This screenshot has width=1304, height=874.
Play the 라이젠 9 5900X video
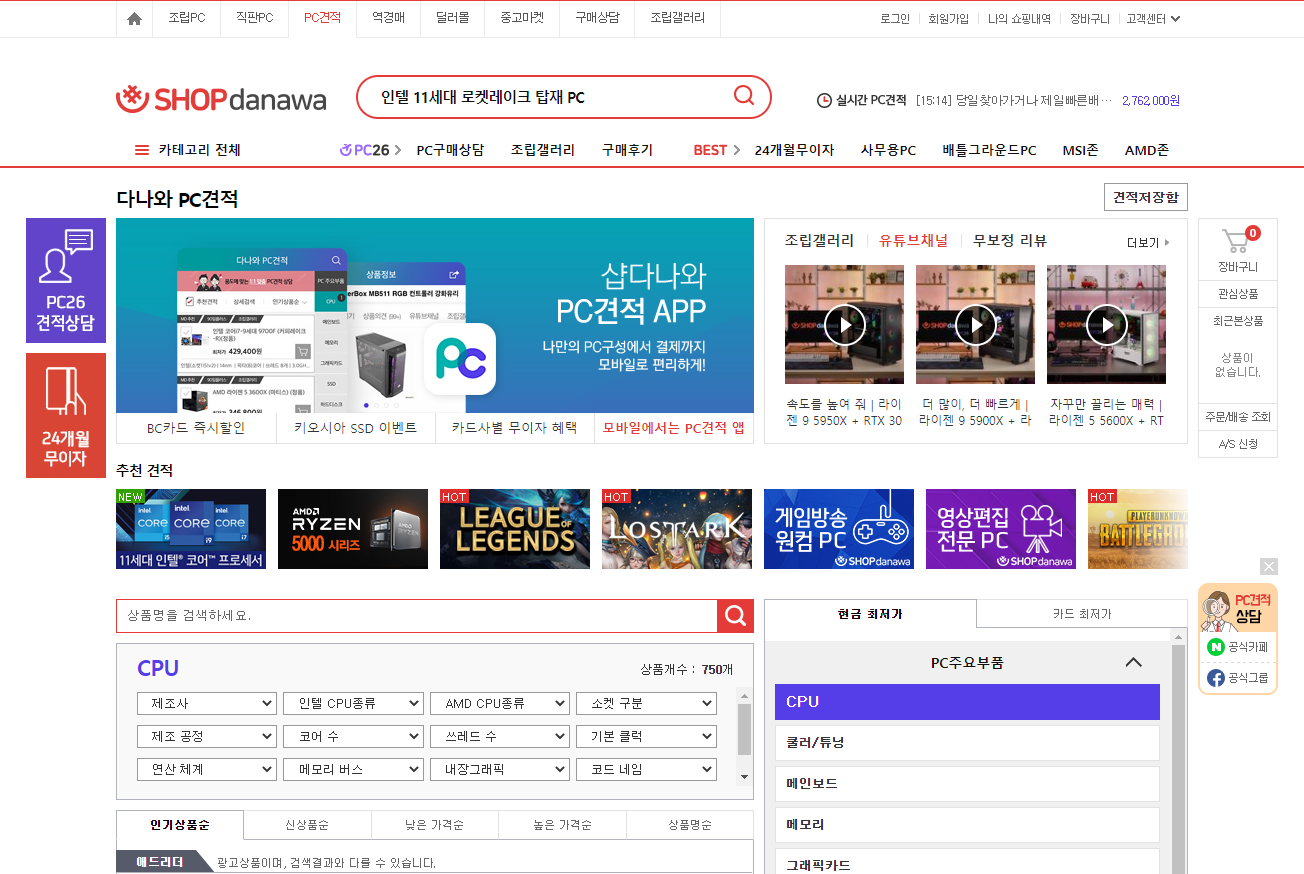tap(975, 324)
